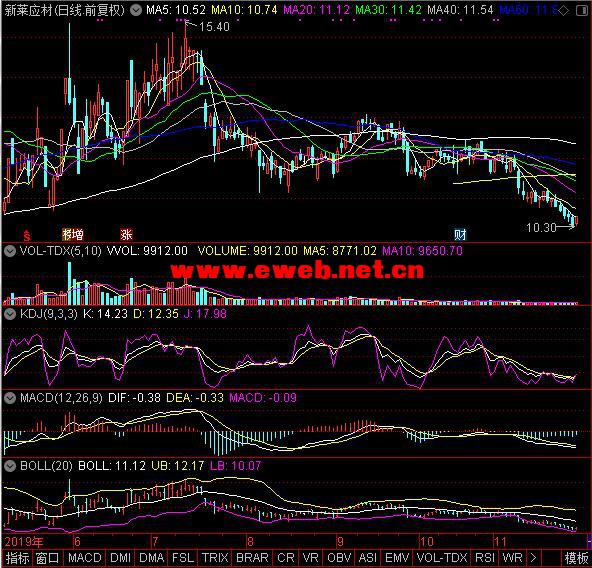Click the MACD(12,26,9) panel title
Image resolution: width=592 pixels, height=568 pixels.
[x=61, y=398]
